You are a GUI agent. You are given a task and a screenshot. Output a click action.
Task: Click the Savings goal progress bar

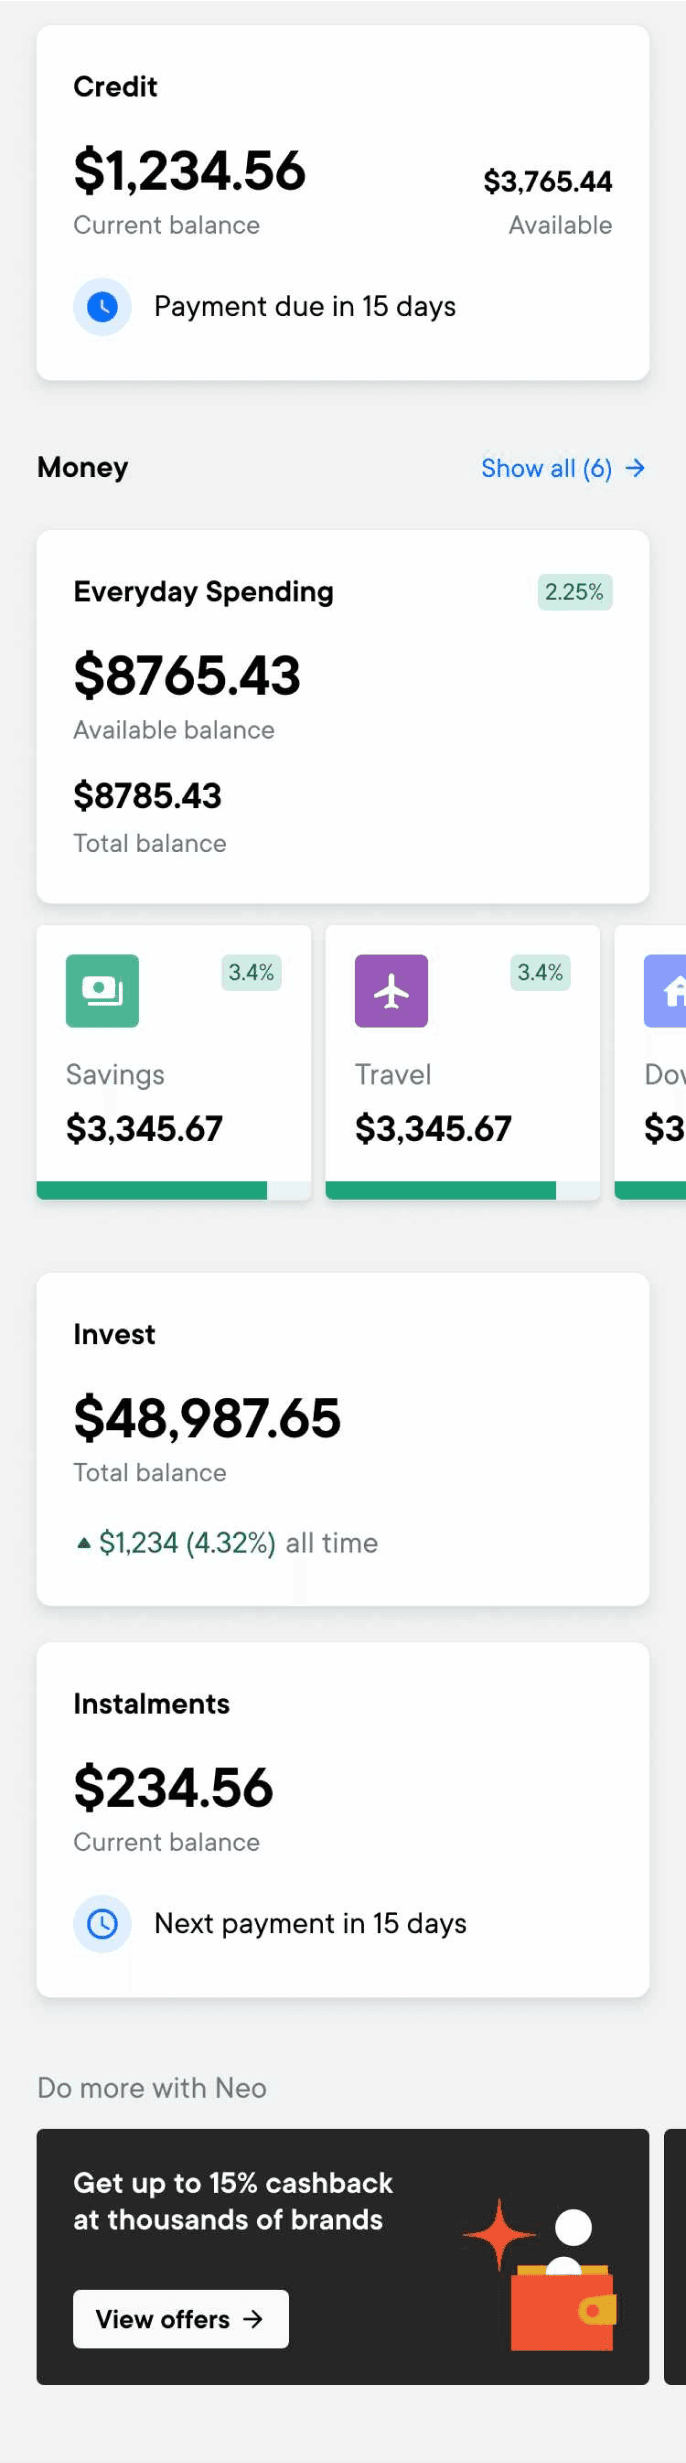click(174, 1190)
